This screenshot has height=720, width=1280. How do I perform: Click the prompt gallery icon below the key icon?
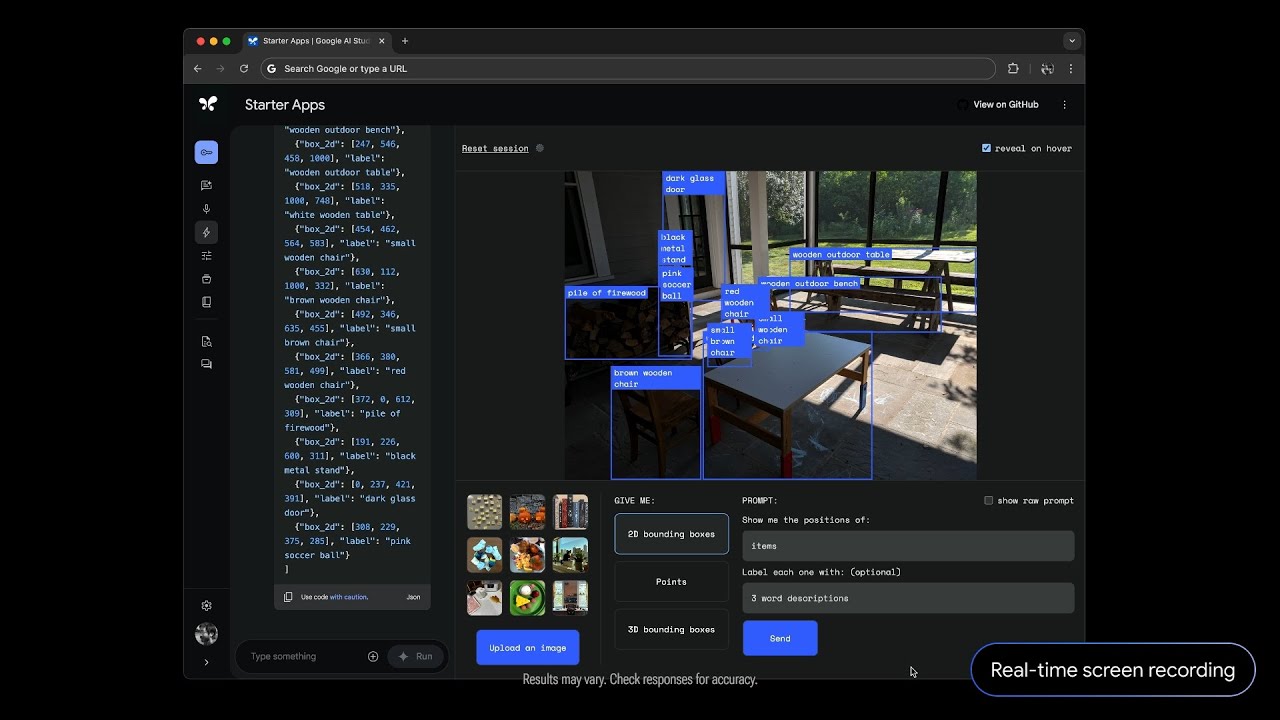206,184
